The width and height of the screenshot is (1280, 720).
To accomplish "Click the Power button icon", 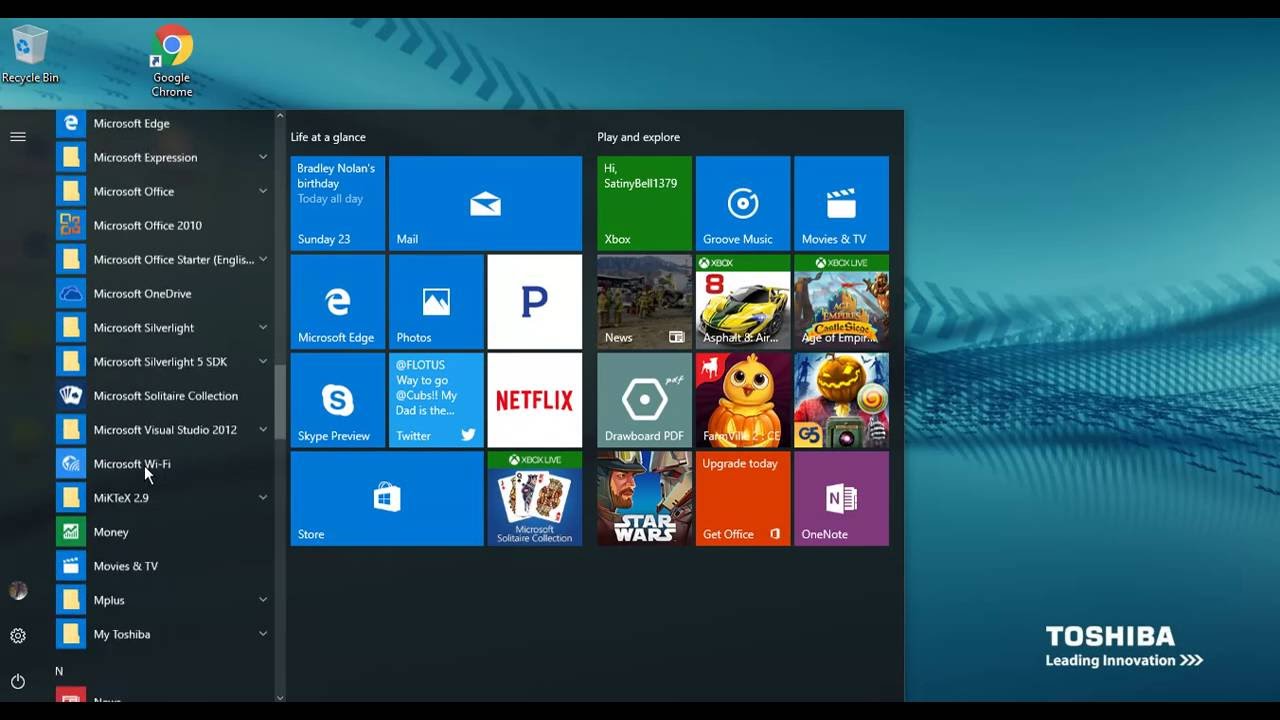I will (18, 681).
